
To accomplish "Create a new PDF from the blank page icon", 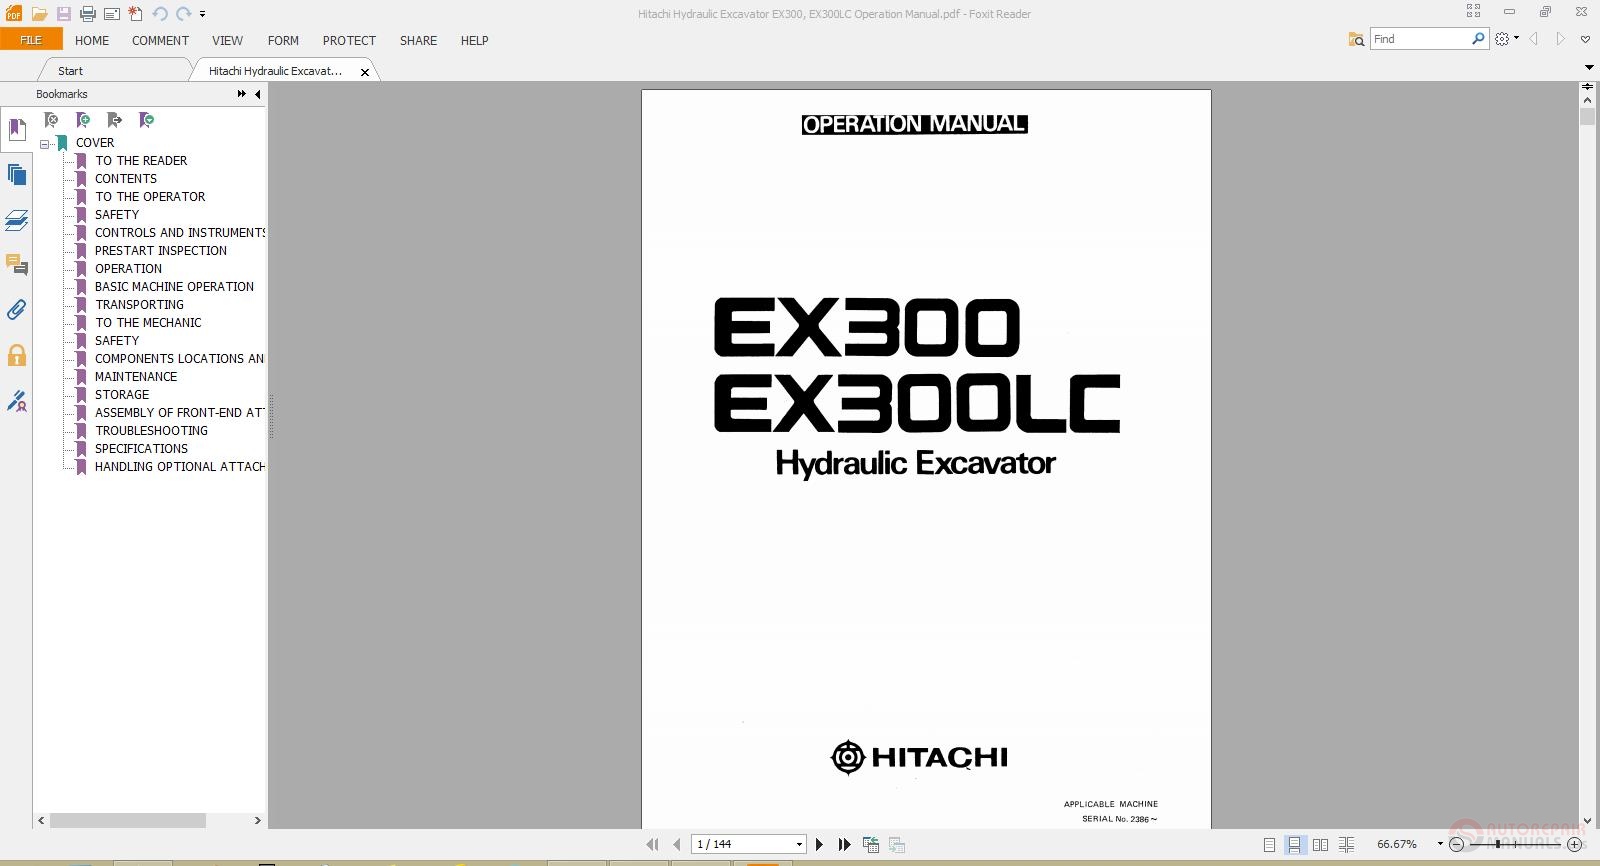I will 135,14.
